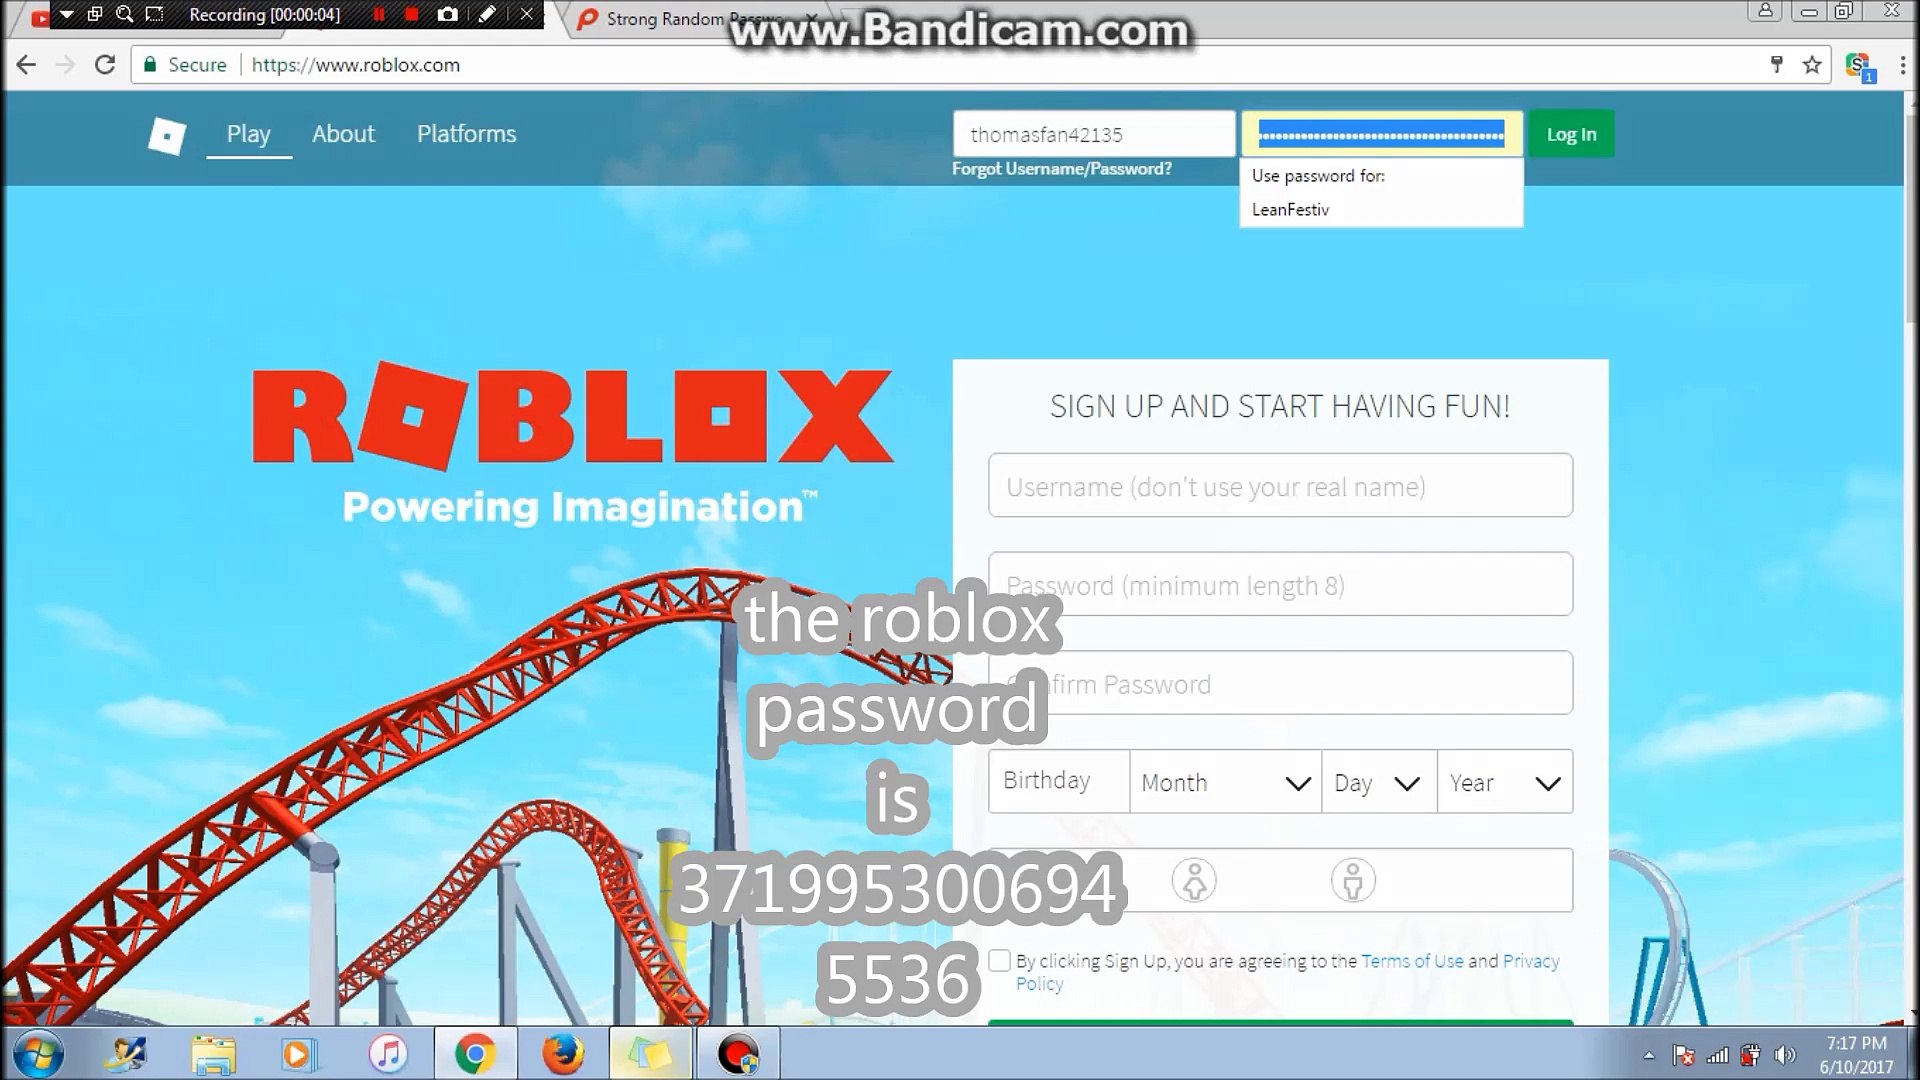This screenshot has height=1080, width=1920.
Task: Click the Roblox logo icon
Action: pos(166,133)
